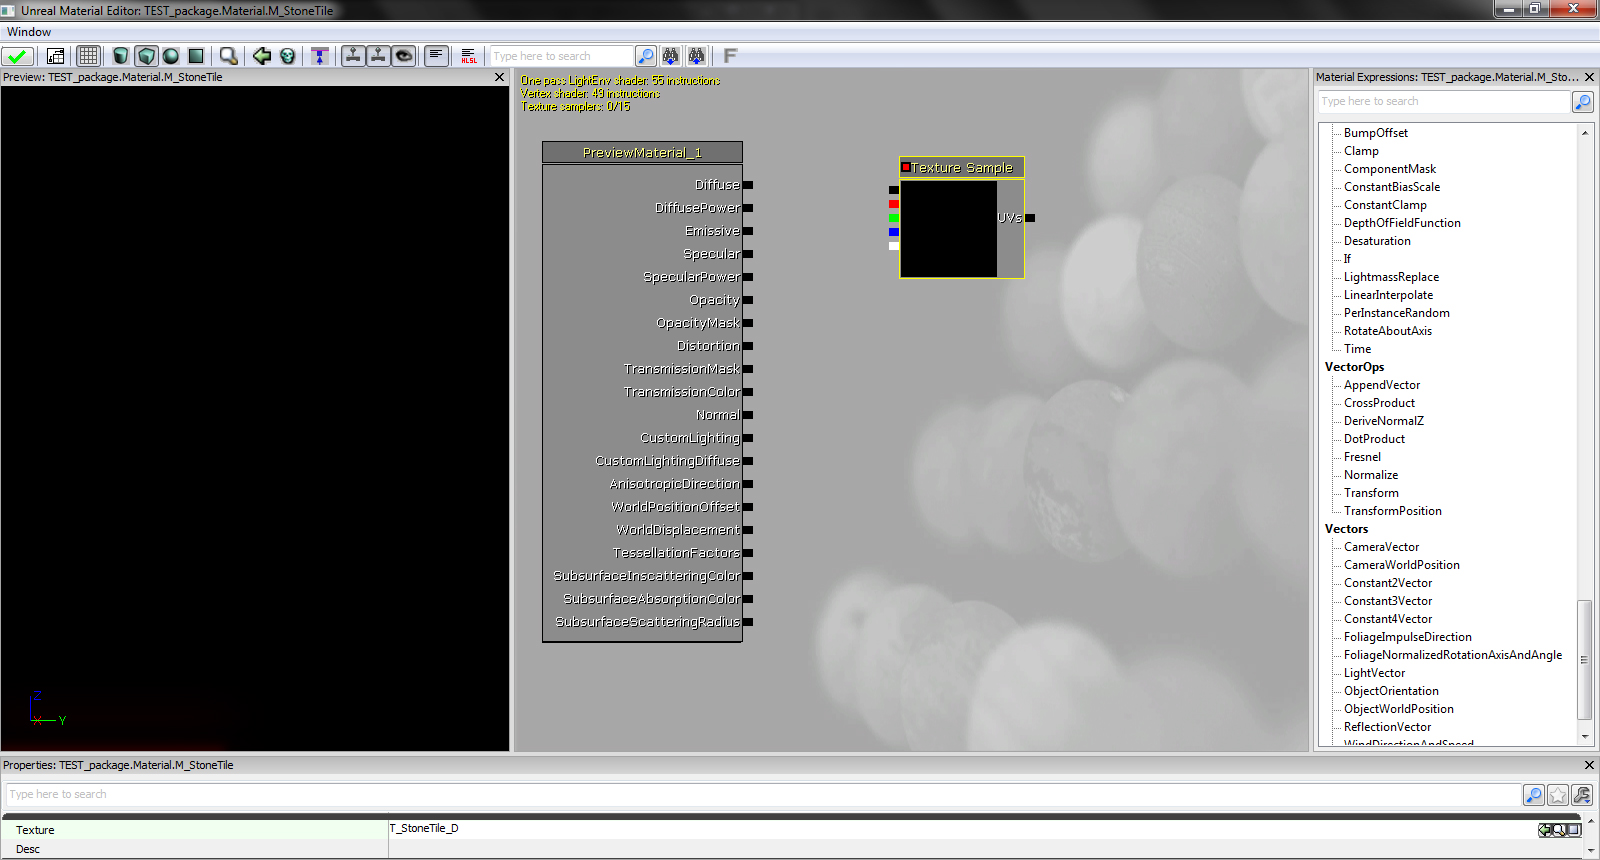The height and width of the screenshot is (860, 1600).
Task: Select the LinearInterpolate expression
Action: [1388, 295]
